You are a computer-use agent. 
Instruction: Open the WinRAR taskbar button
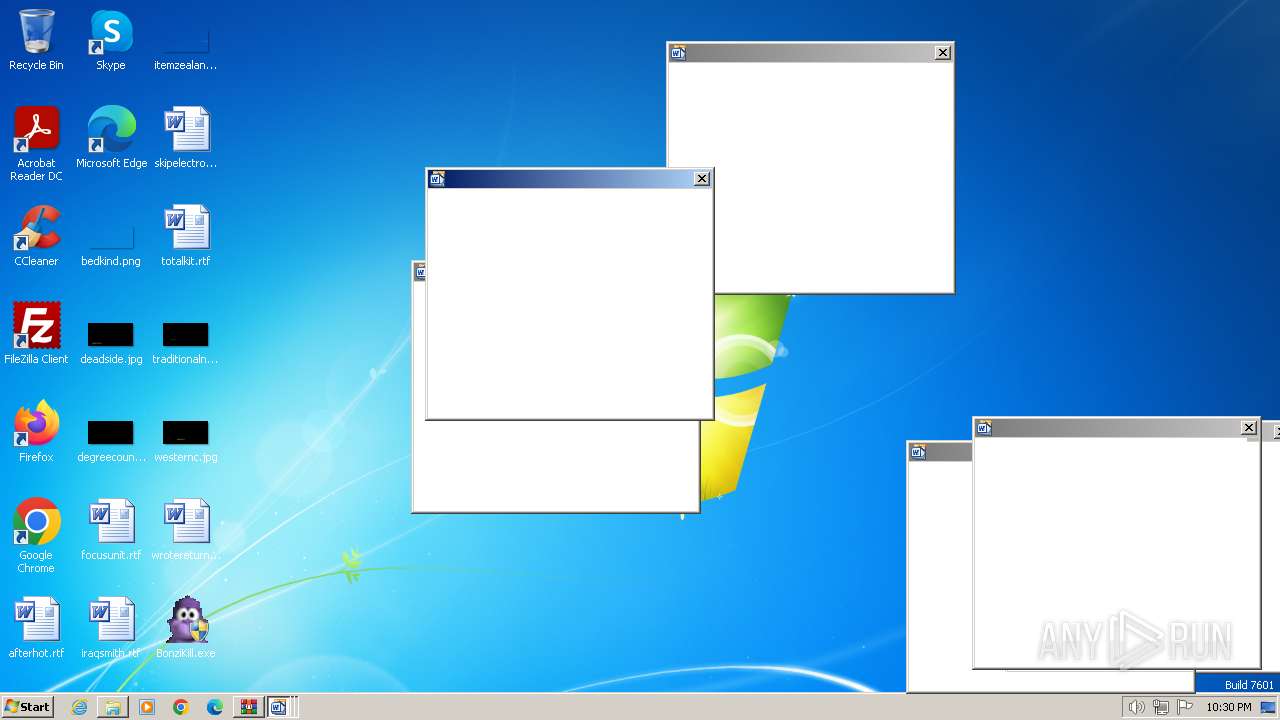click(248, 707)
